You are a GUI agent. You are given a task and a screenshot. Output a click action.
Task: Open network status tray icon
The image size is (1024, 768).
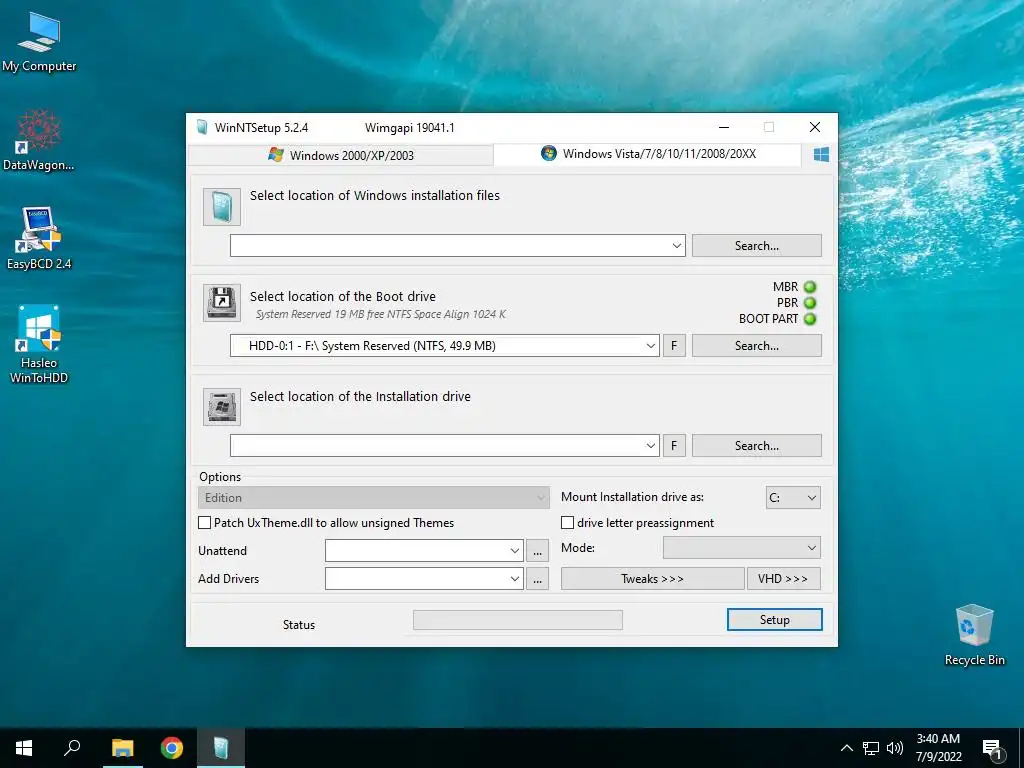[x=871, y=748]
